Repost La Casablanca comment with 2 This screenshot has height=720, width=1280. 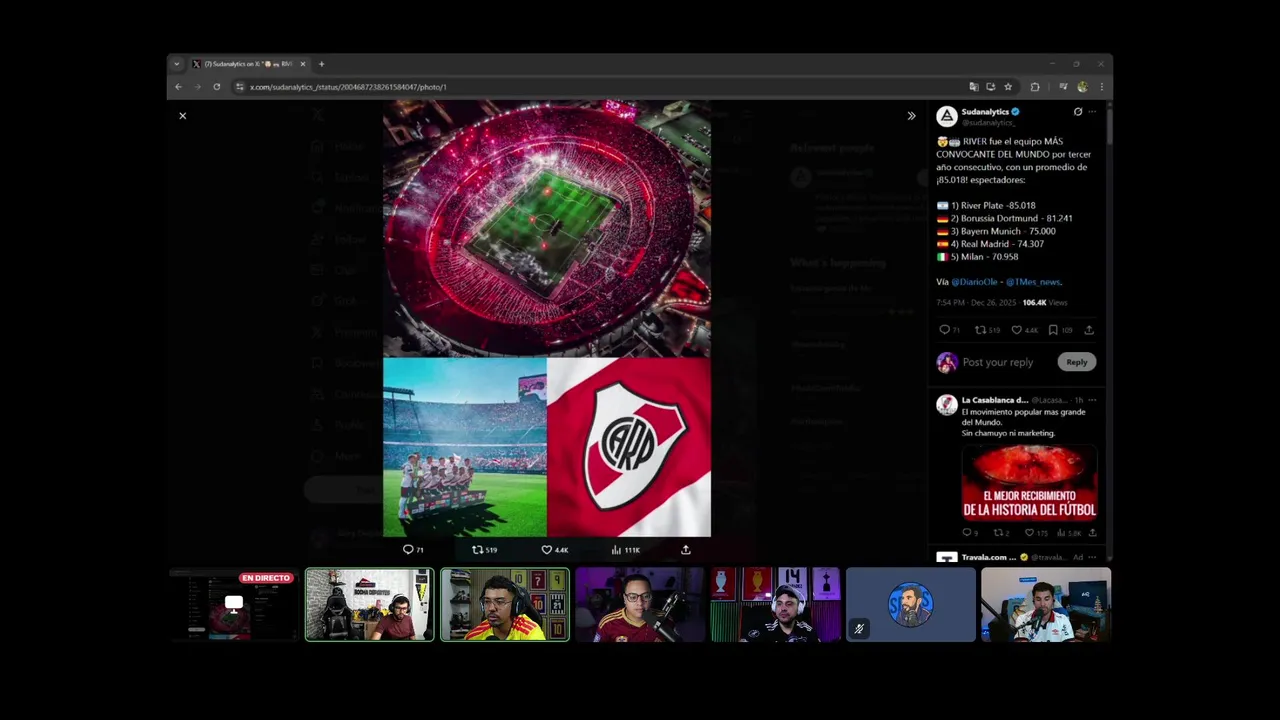point(1001,533)
